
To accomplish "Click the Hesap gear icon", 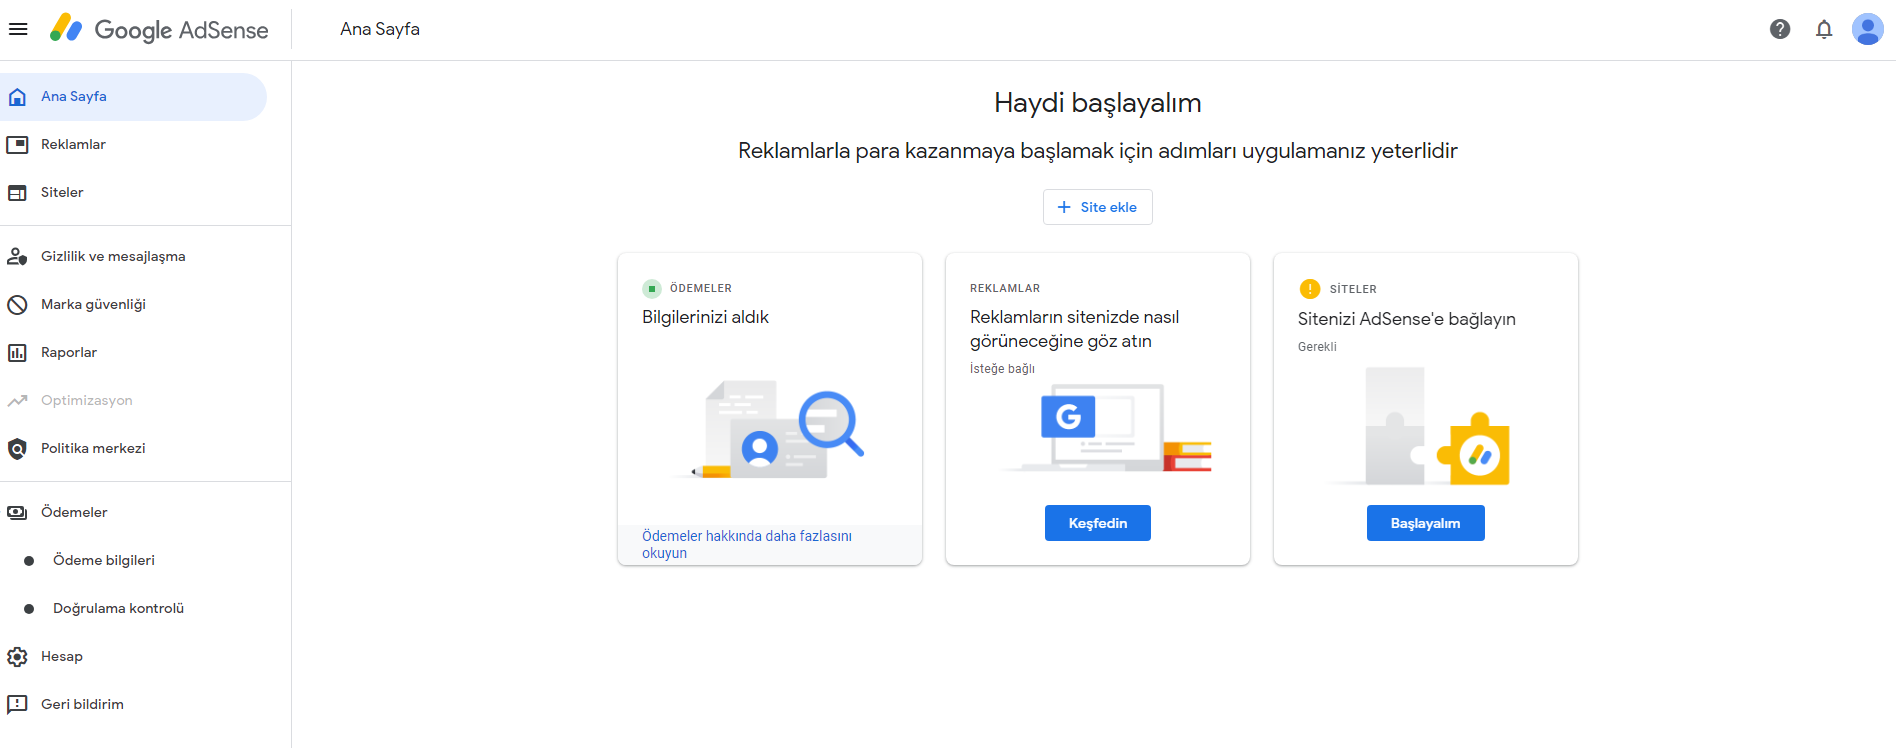I will [x=17, y=657].
